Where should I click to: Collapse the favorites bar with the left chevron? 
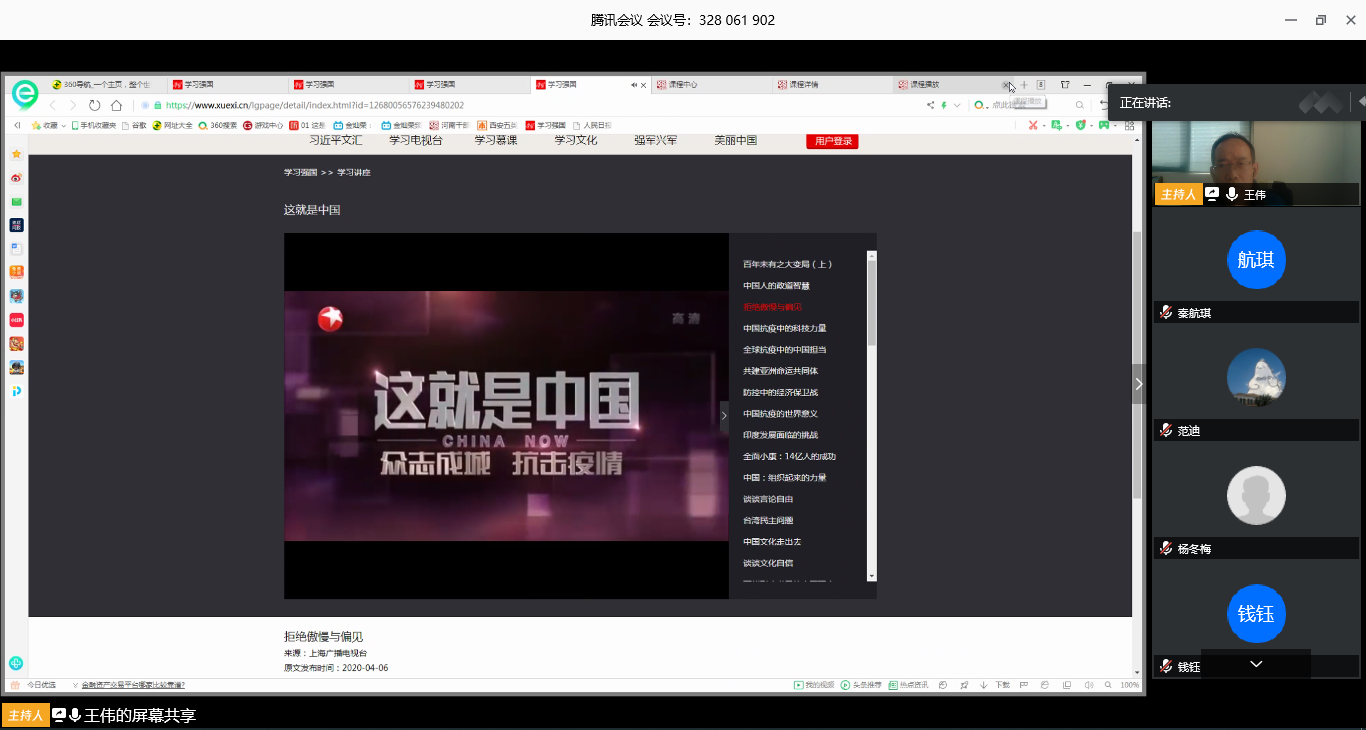point(17,125)
